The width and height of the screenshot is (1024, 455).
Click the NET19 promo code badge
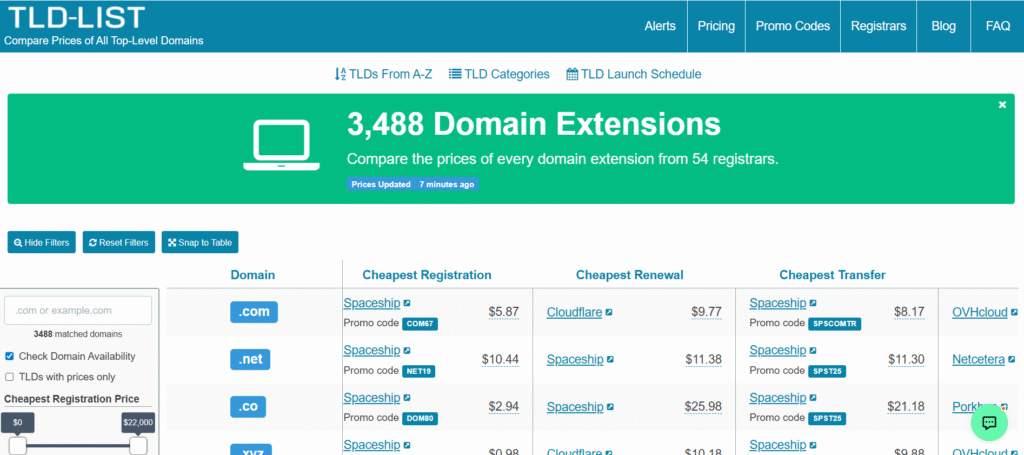(x=419, y=371)
